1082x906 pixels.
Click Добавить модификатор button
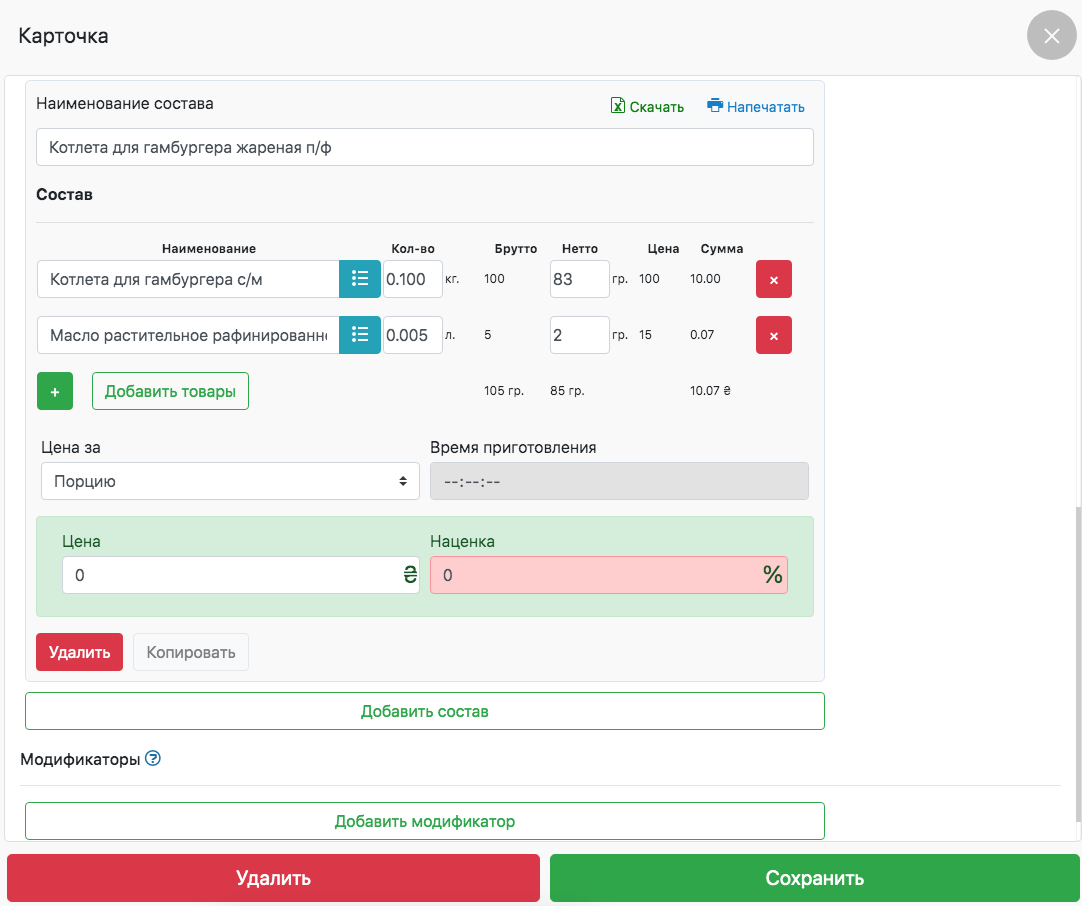[424, 822]
